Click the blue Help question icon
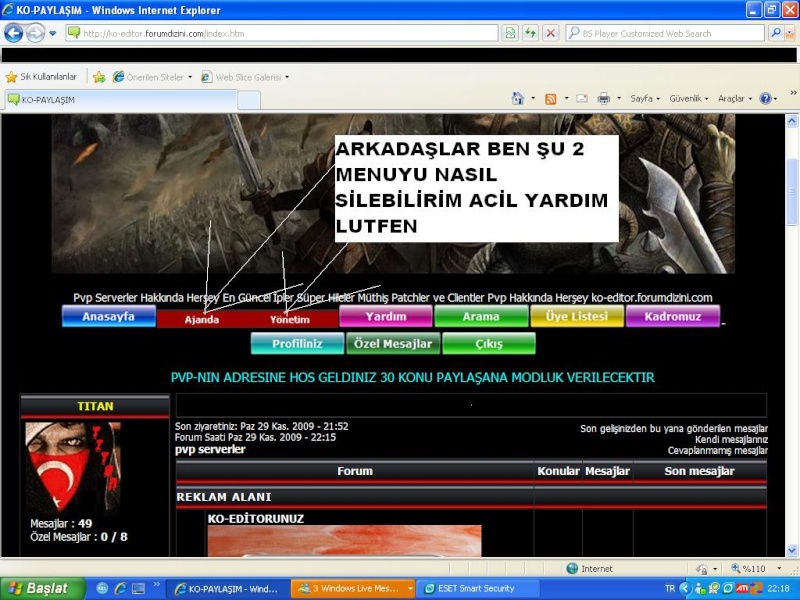800x600 pixels. tap(766, 98)
